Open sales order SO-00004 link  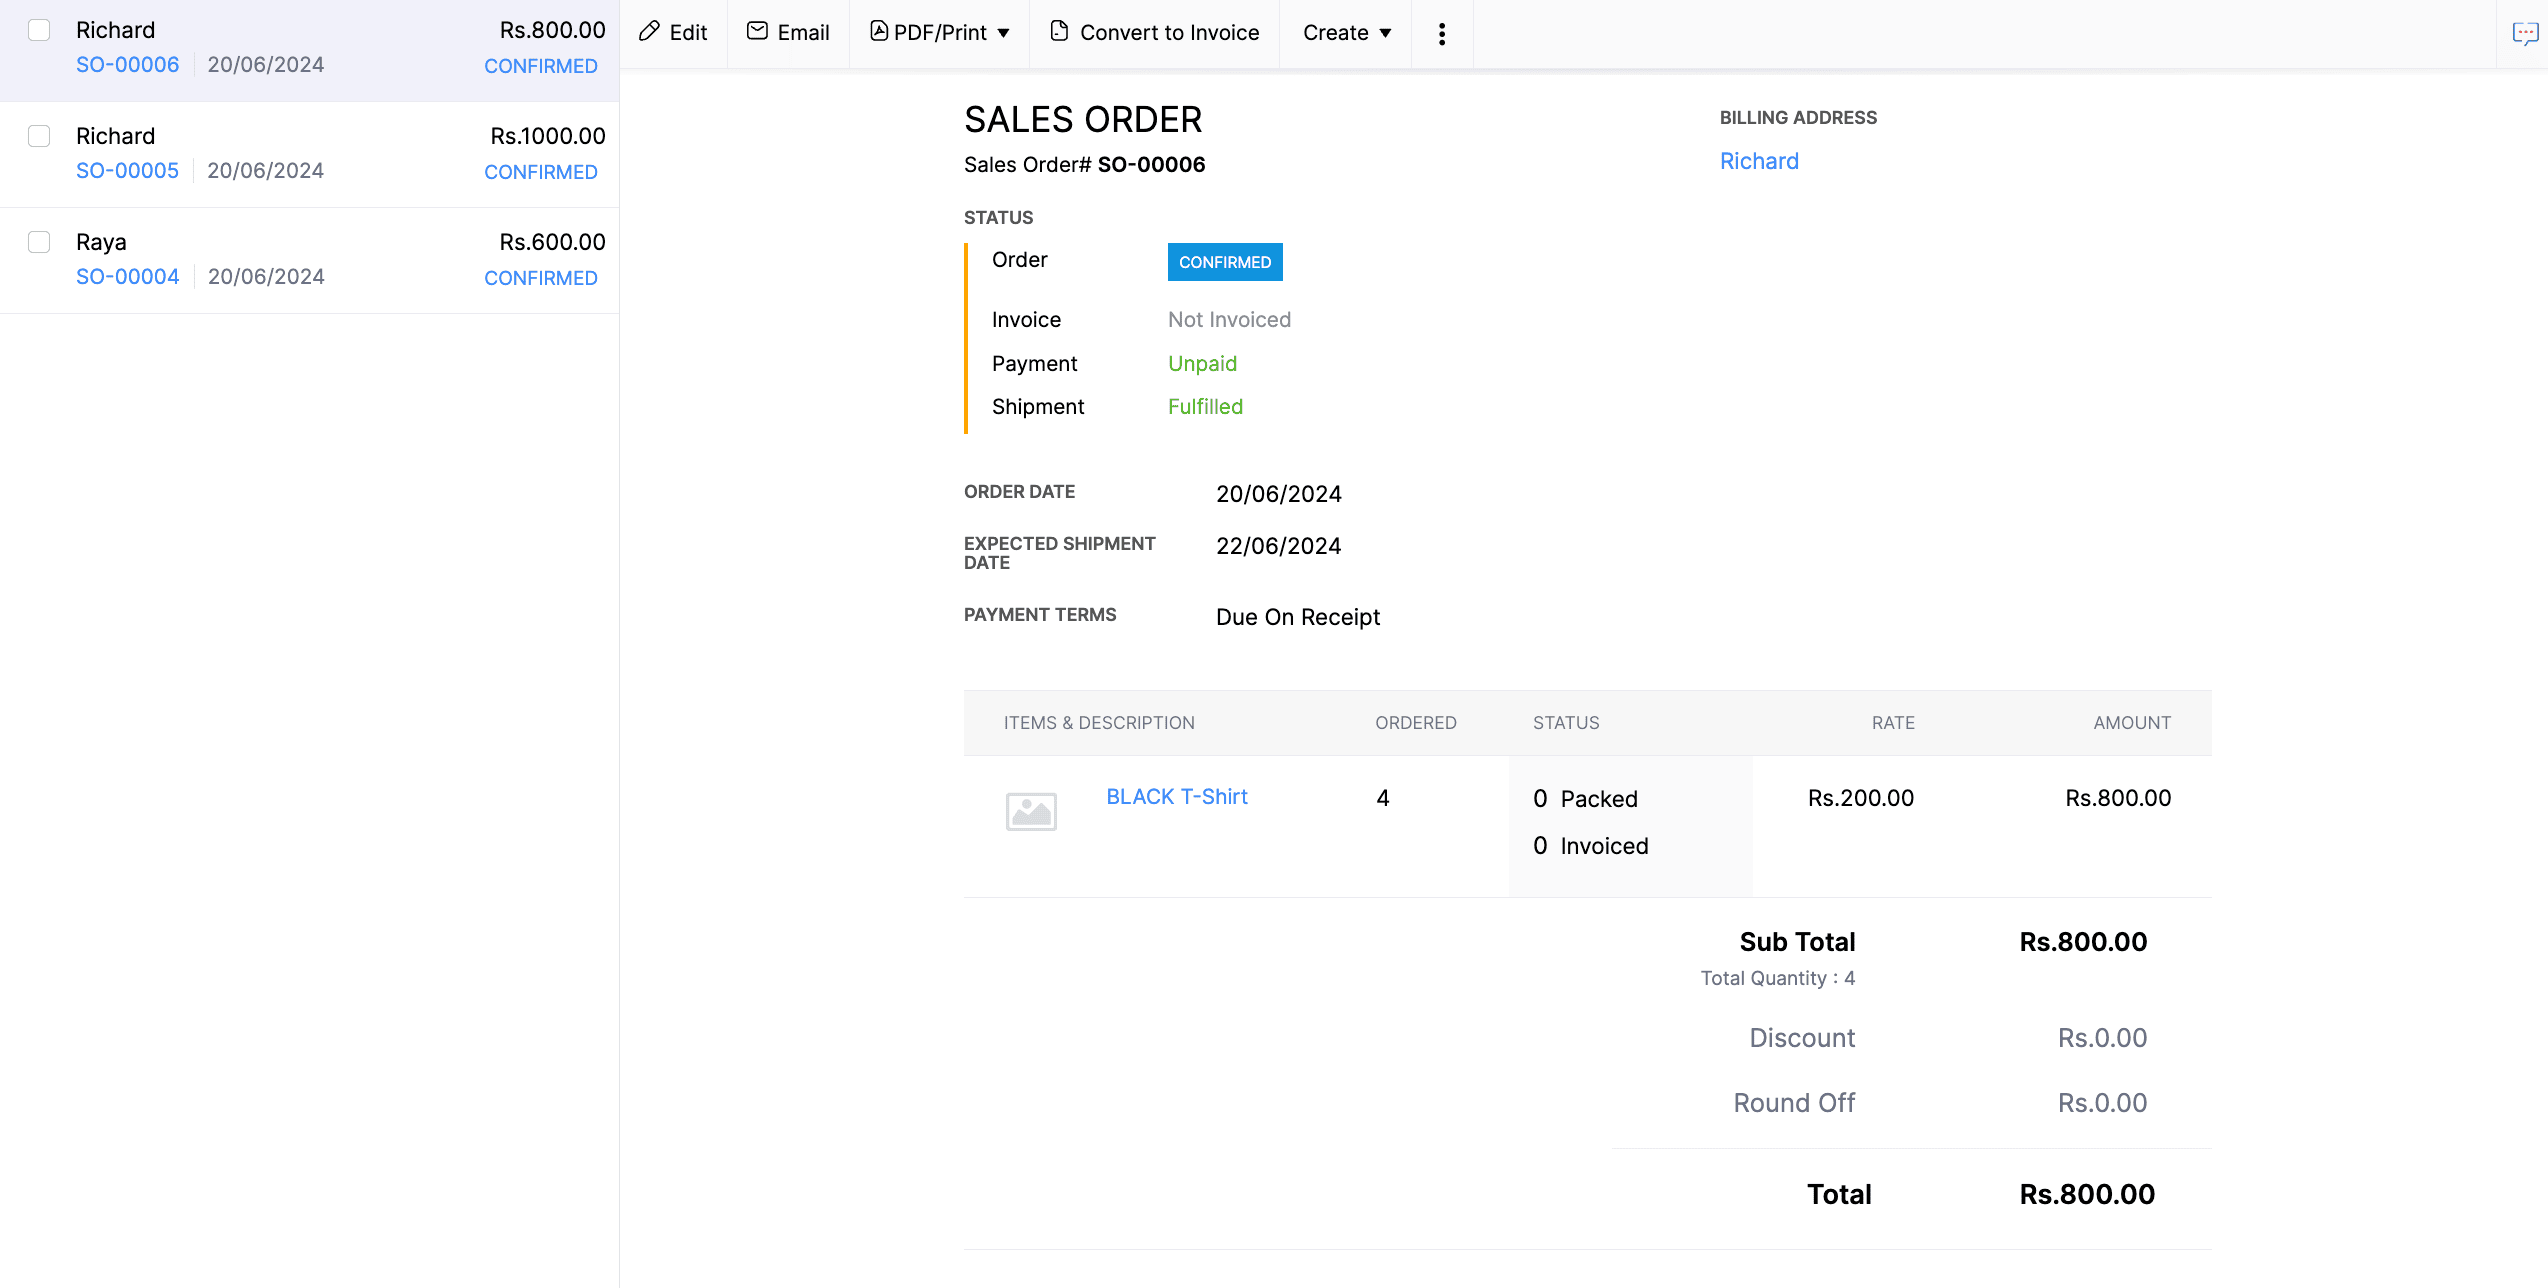(x=127, y=277)
